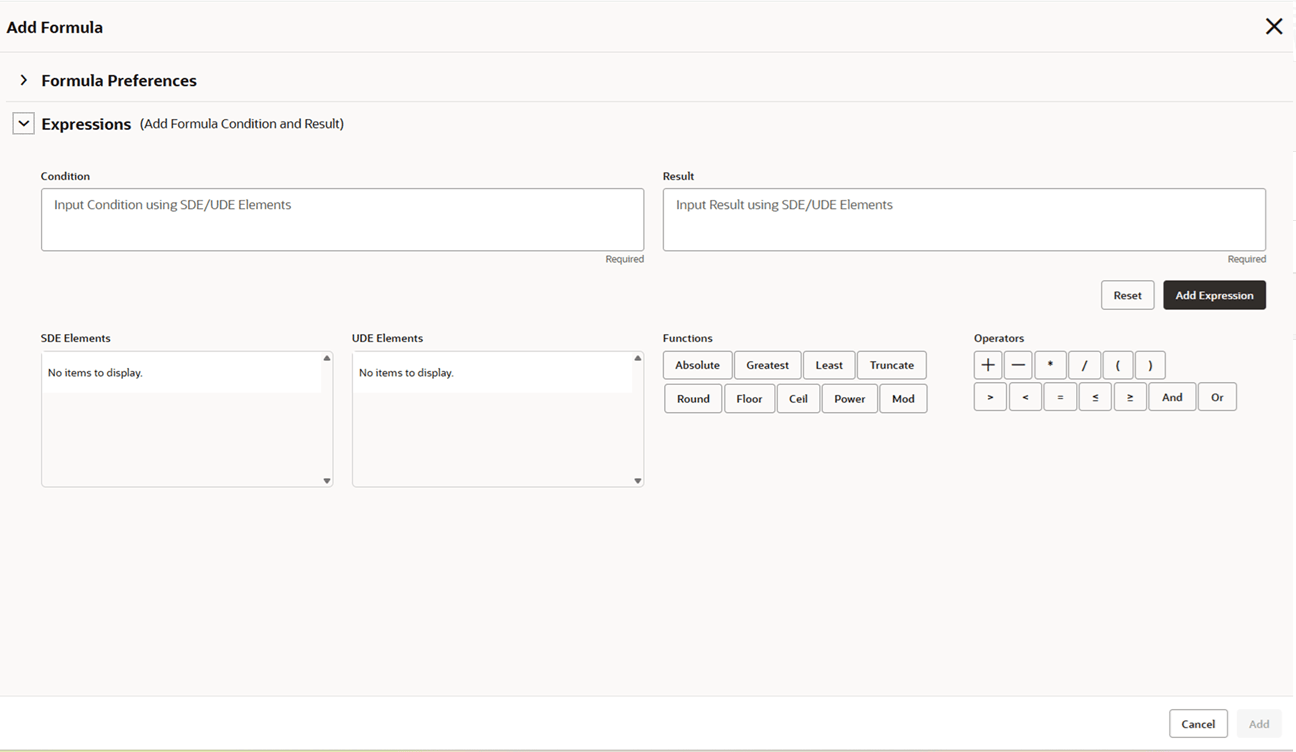Click the plus operator button

(x=988, y=365)
